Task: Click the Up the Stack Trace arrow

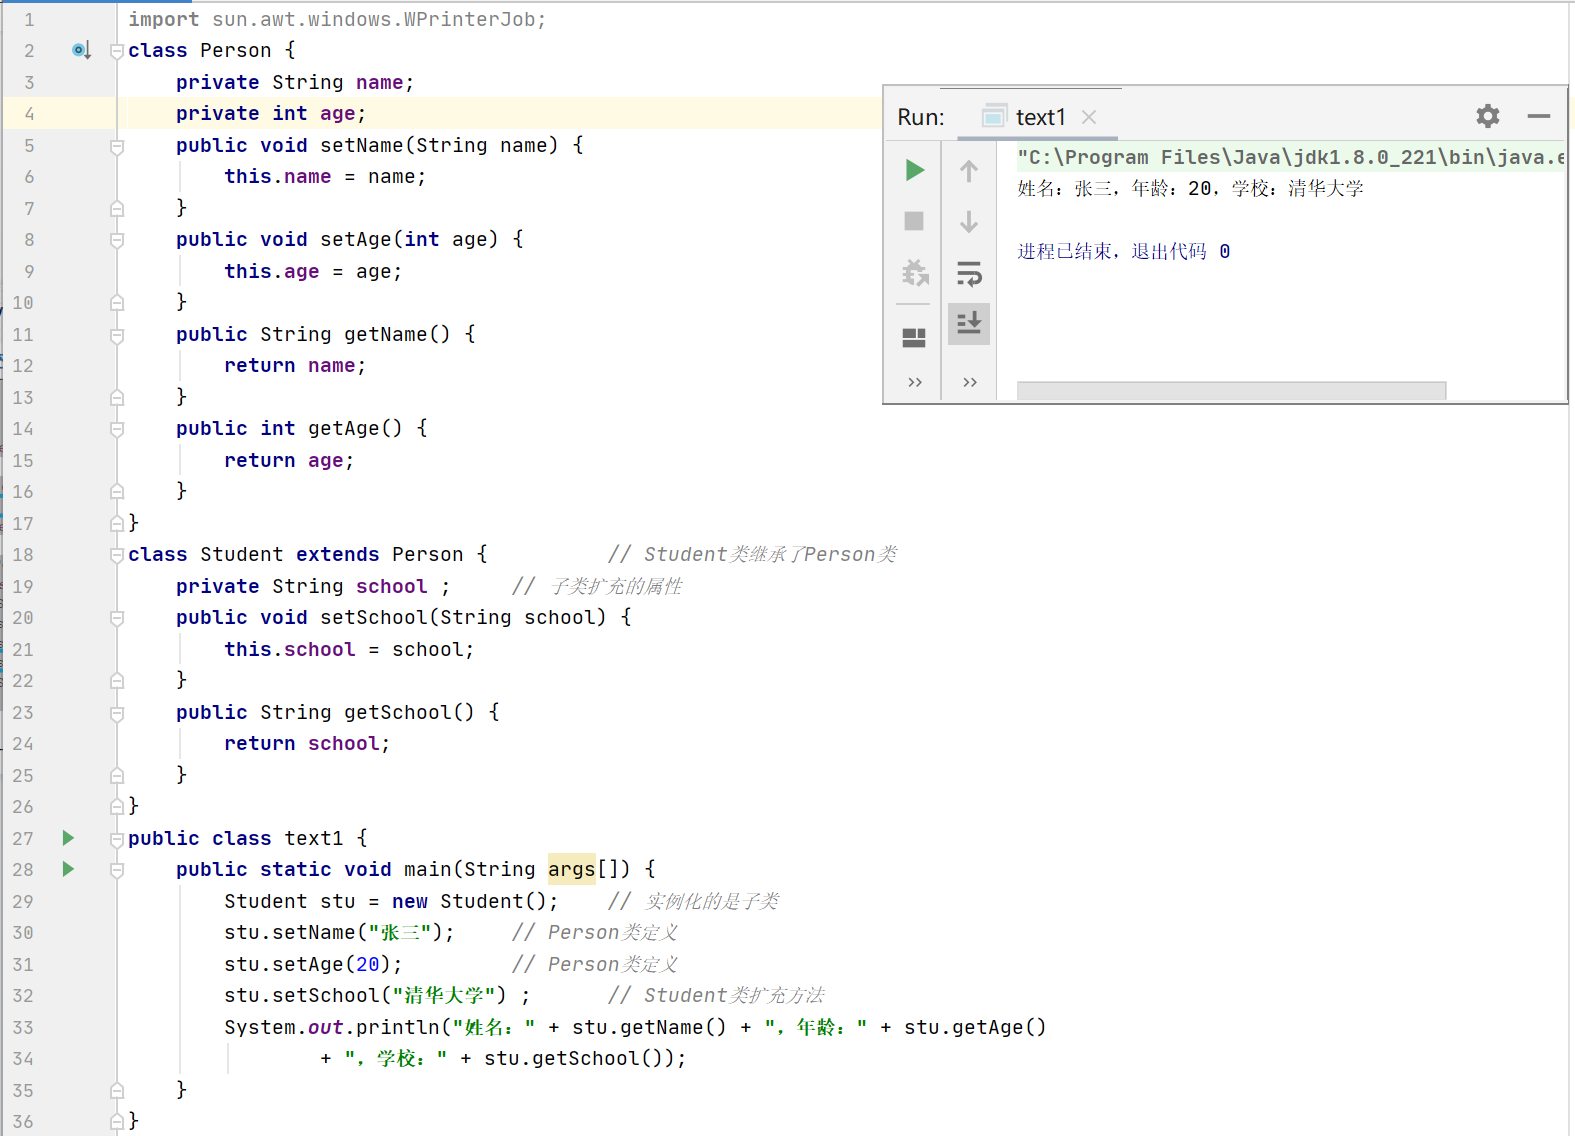Action: (x=969, y=171)
